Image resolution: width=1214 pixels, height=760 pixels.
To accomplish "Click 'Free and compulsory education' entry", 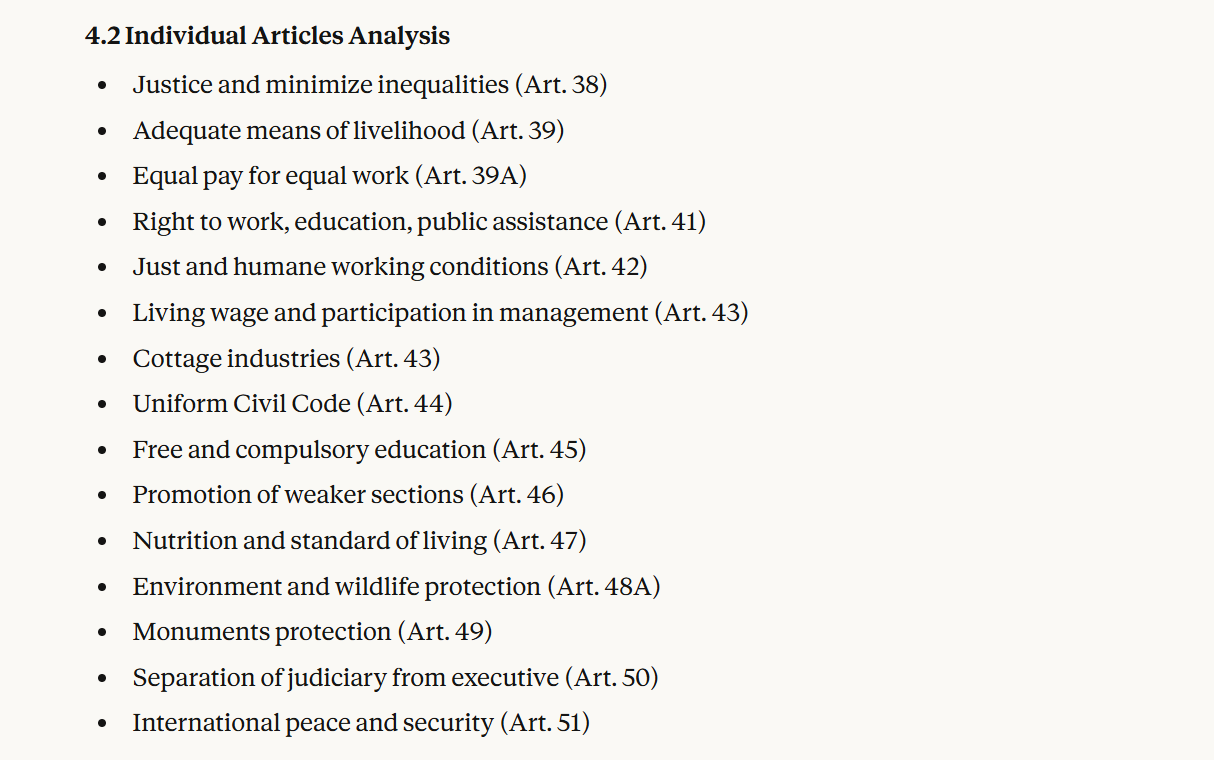I will click(309, 450).
